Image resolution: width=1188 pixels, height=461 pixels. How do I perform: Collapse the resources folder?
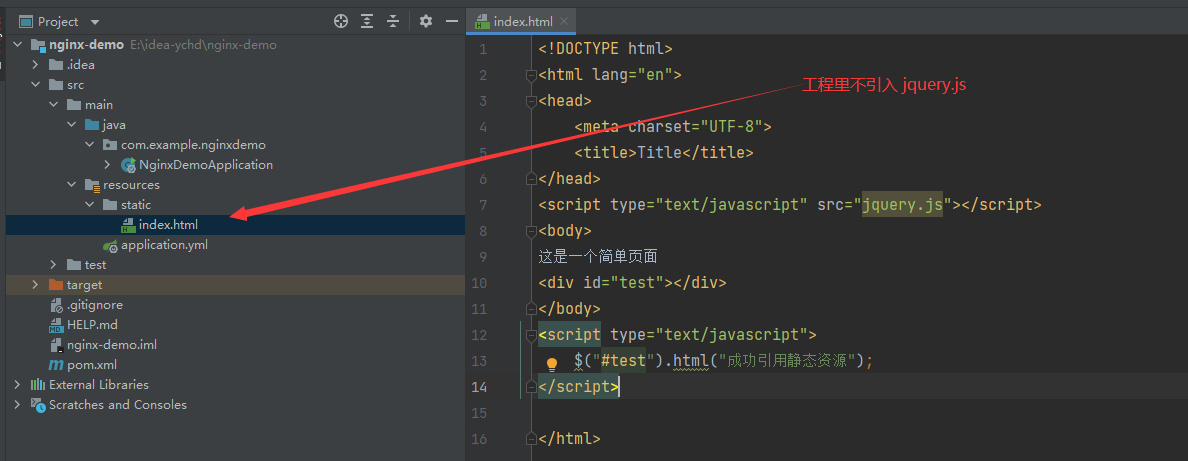coord(72,184)
